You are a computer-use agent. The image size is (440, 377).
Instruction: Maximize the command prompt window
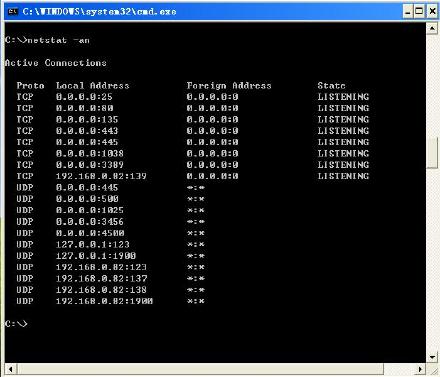pos(419,12)
